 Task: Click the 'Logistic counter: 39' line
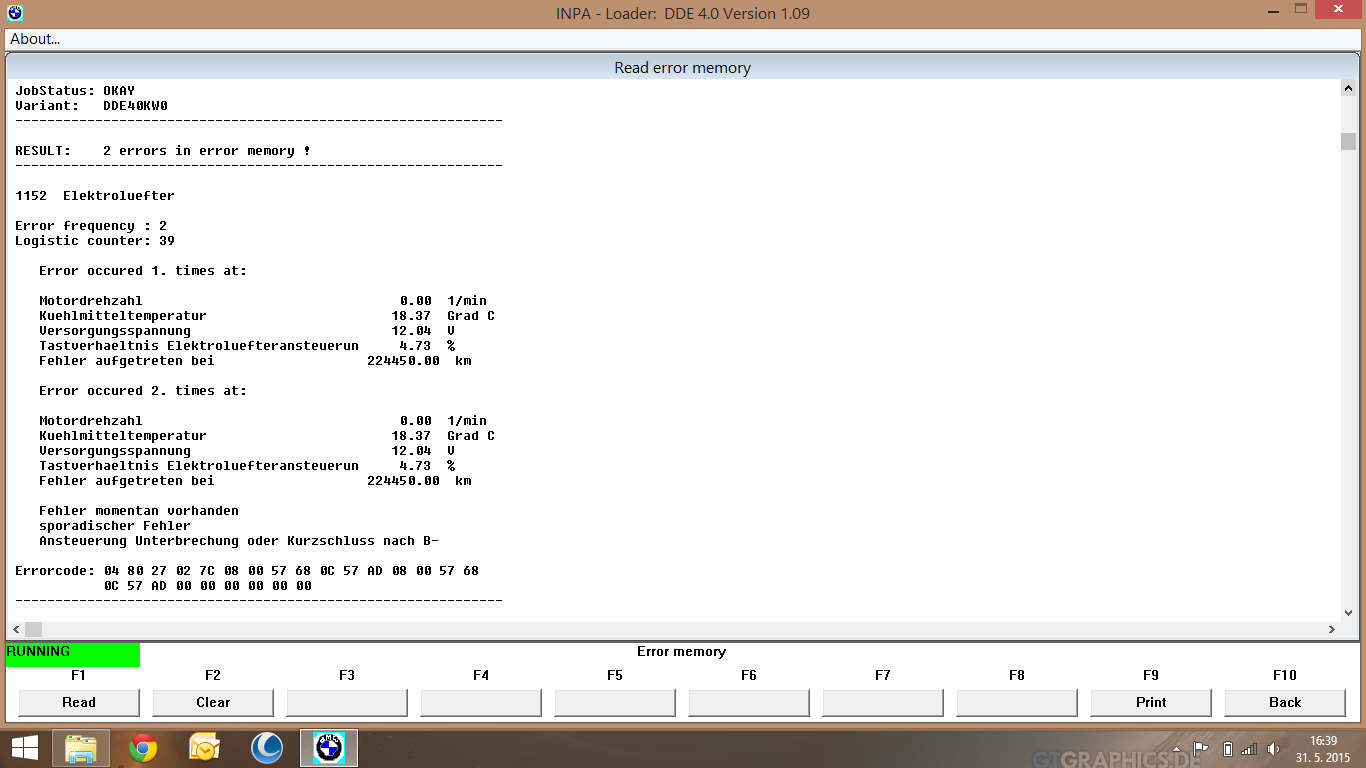pos(95,241)
